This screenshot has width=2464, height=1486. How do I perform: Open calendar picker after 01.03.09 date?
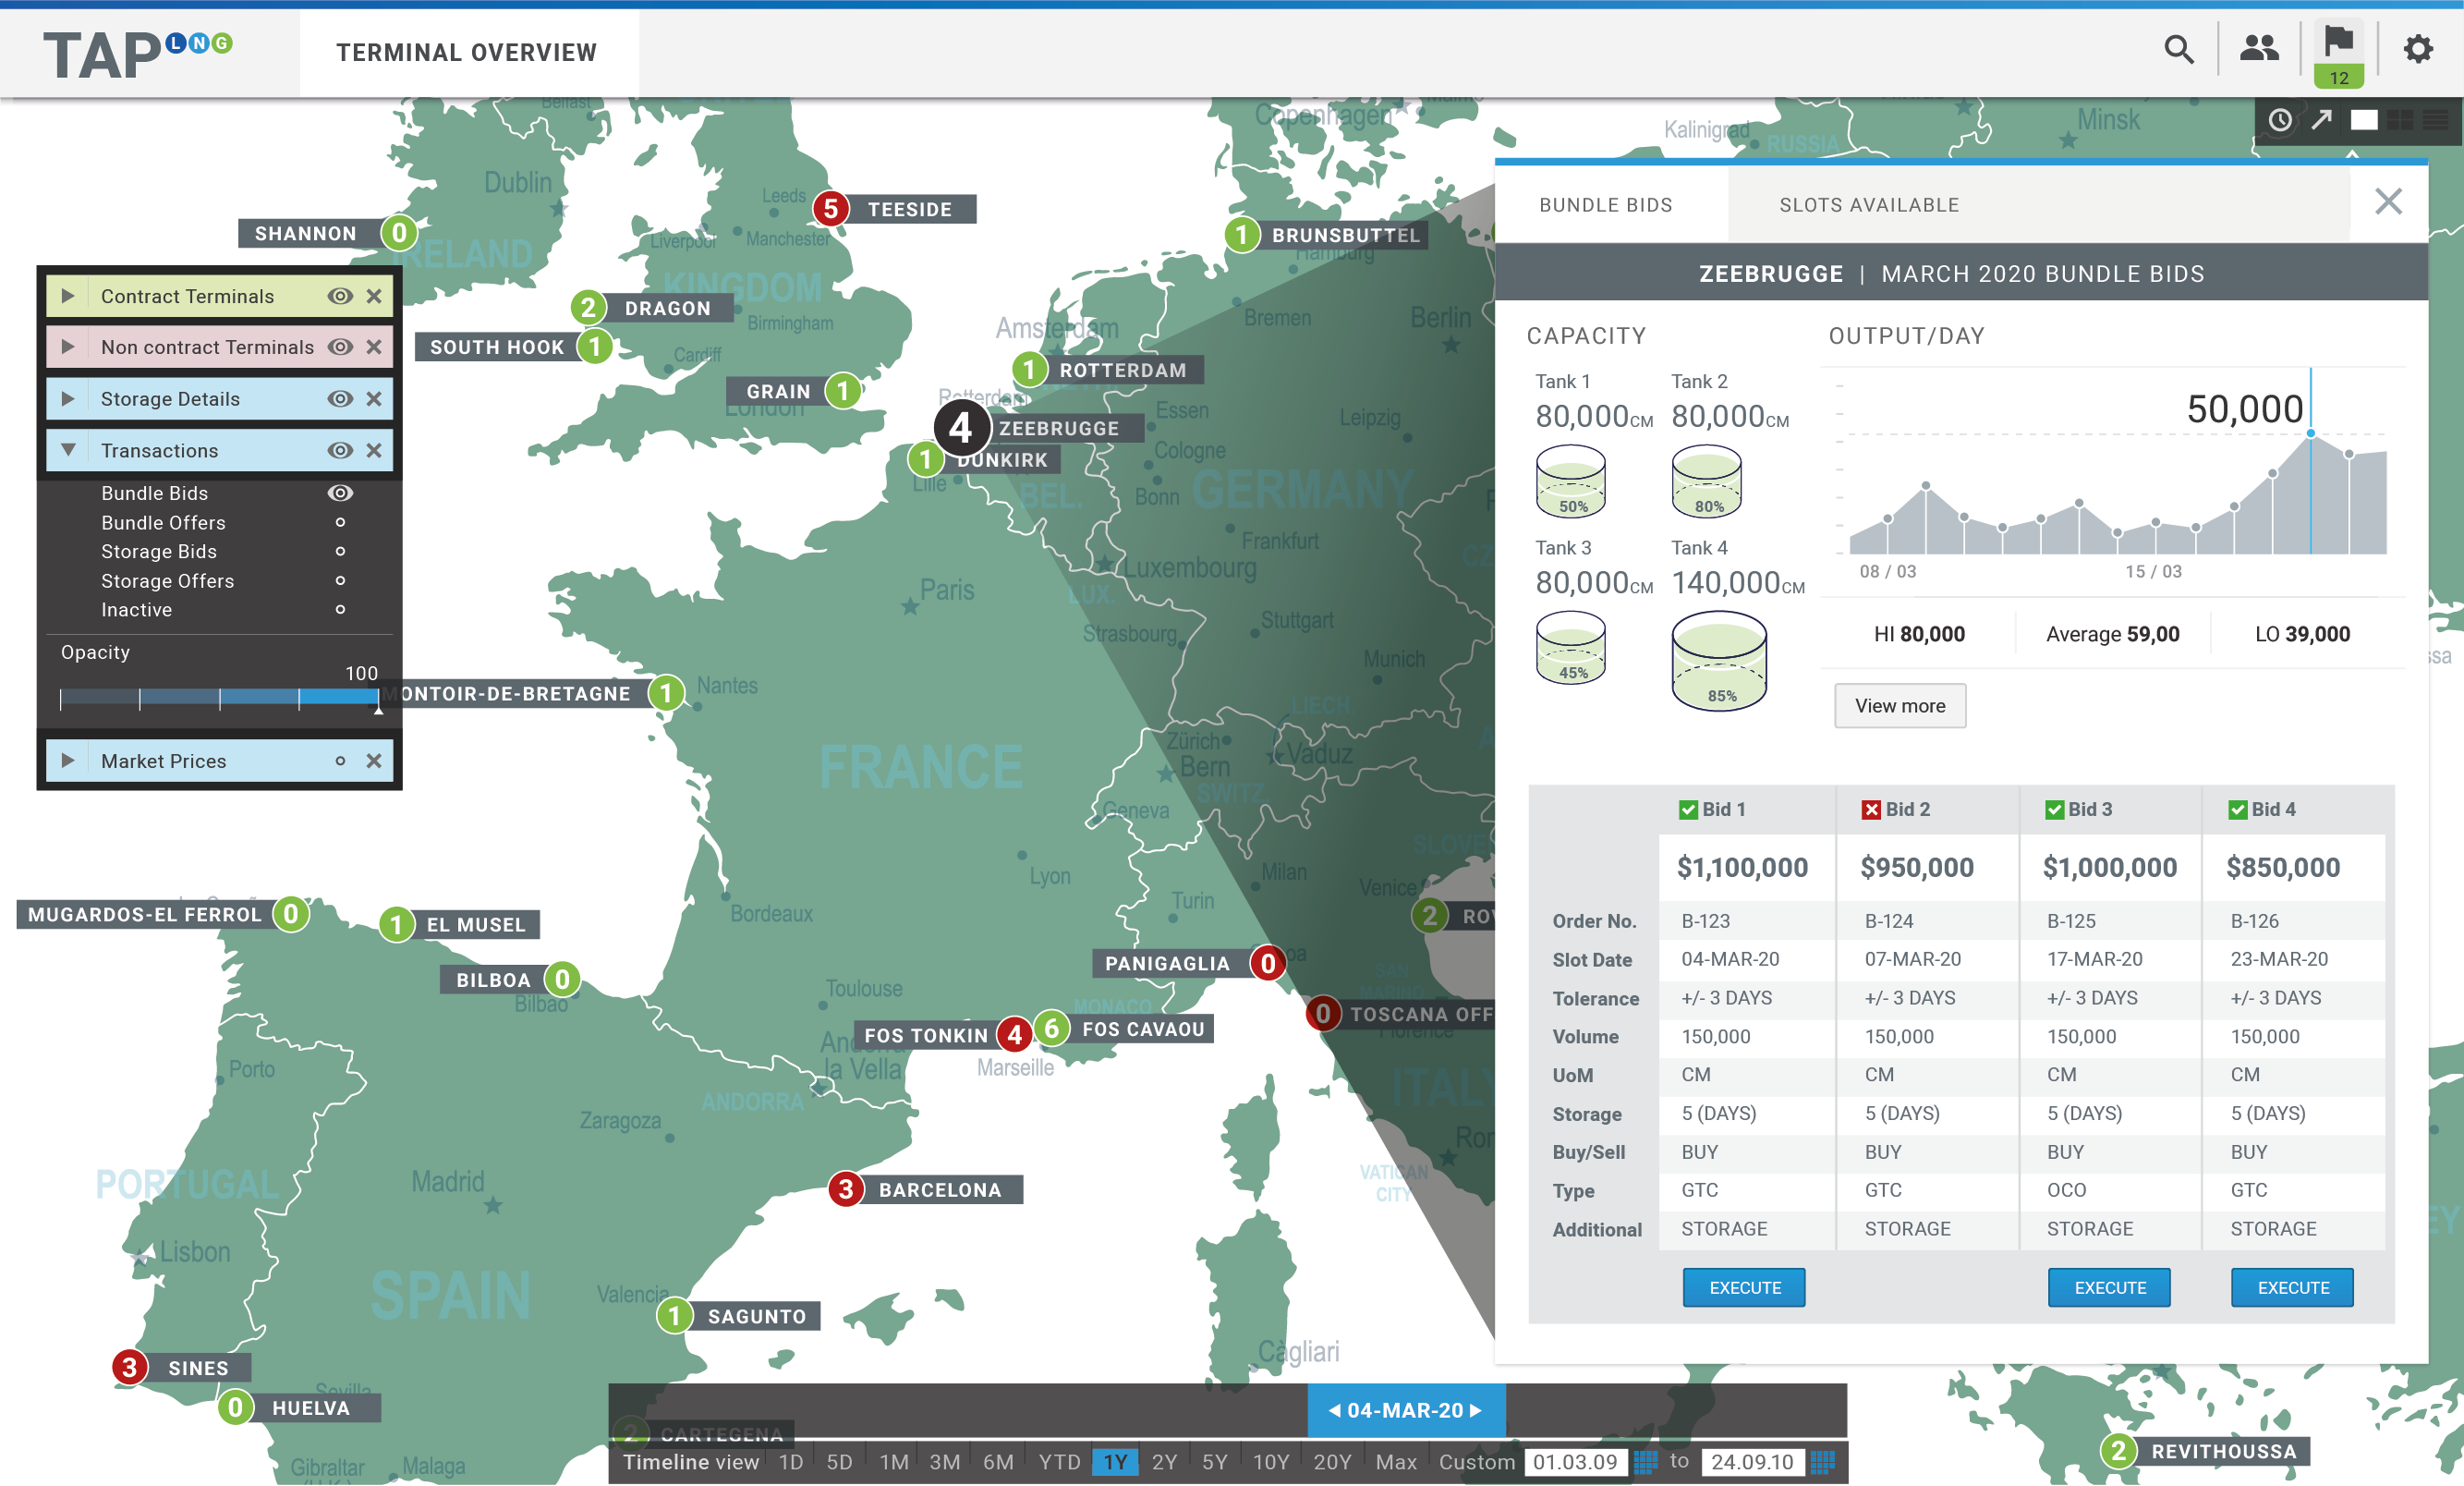pos(1646,1462)
